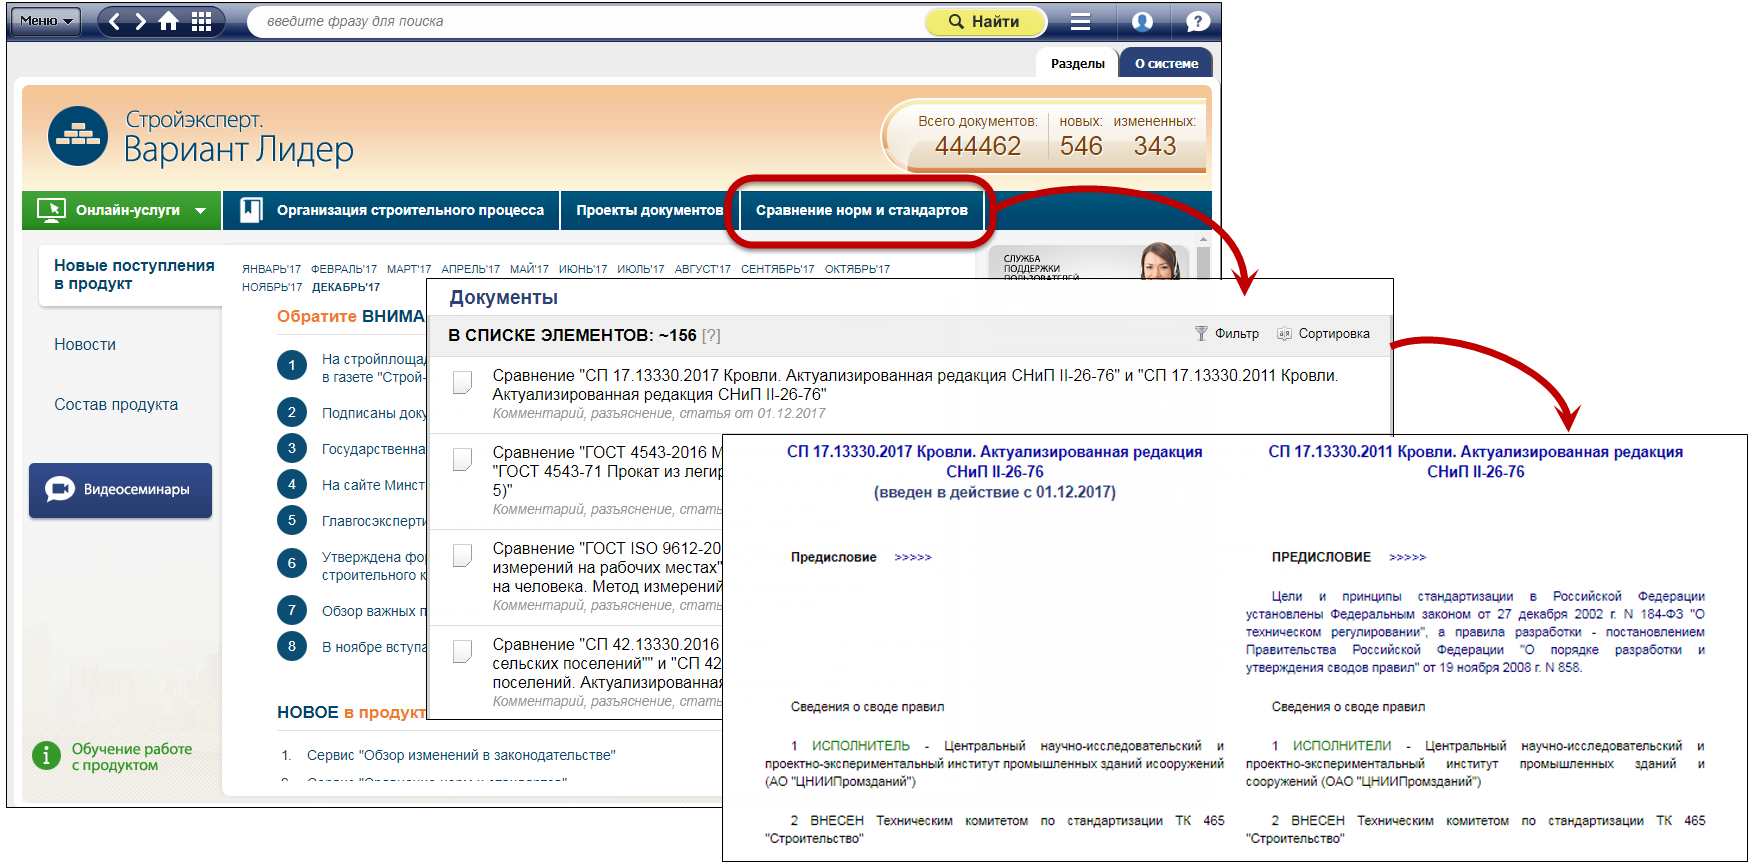Screen dimensions: 1750x866
Task: Tick the checkbox for ГОСТ ISO 9612 comparison
Action: pyautogui.click(x=462, y=555)
